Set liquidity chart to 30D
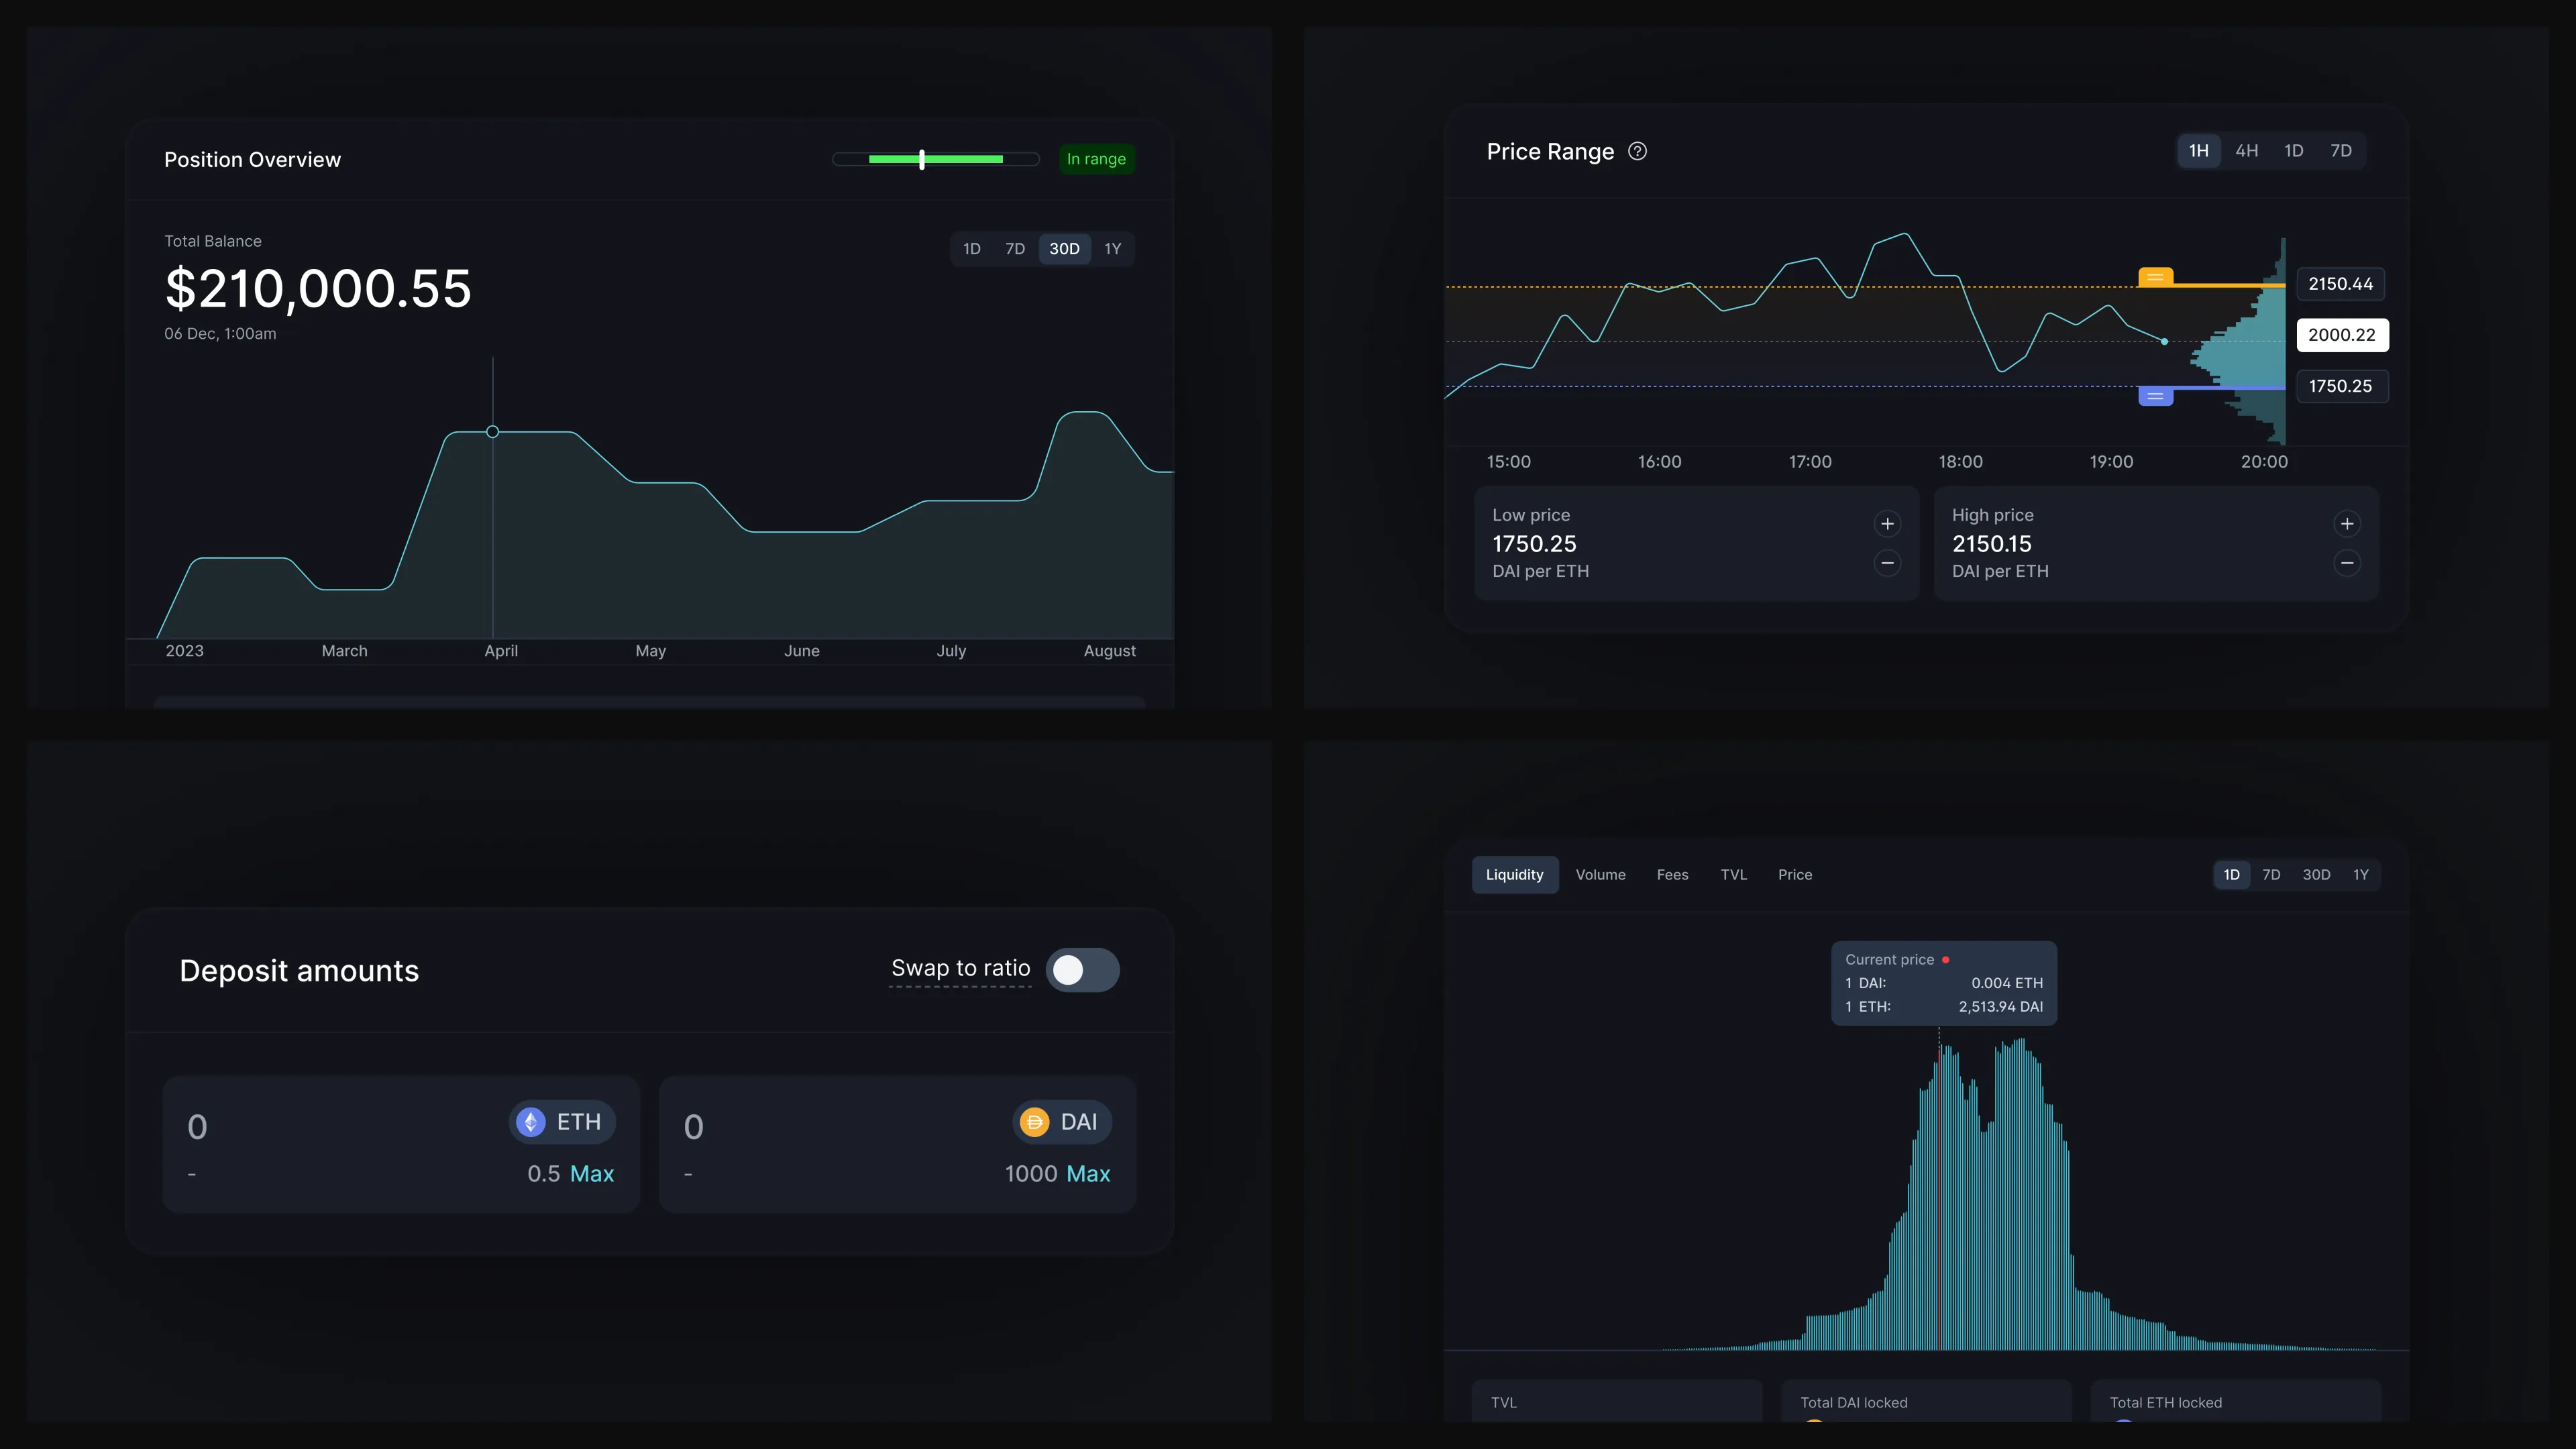2576x1449 pixels. click(x=2316, y=875)
